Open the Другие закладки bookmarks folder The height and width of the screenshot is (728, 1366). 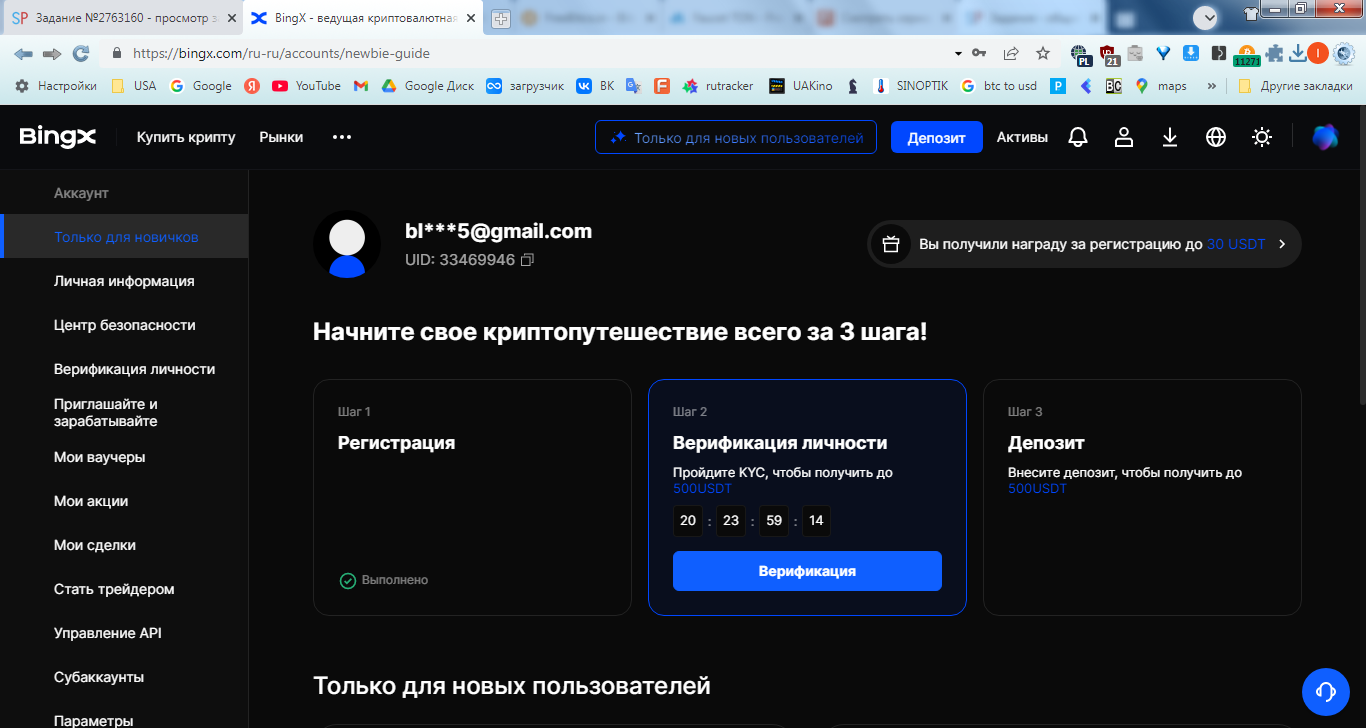coord(1295,86)
